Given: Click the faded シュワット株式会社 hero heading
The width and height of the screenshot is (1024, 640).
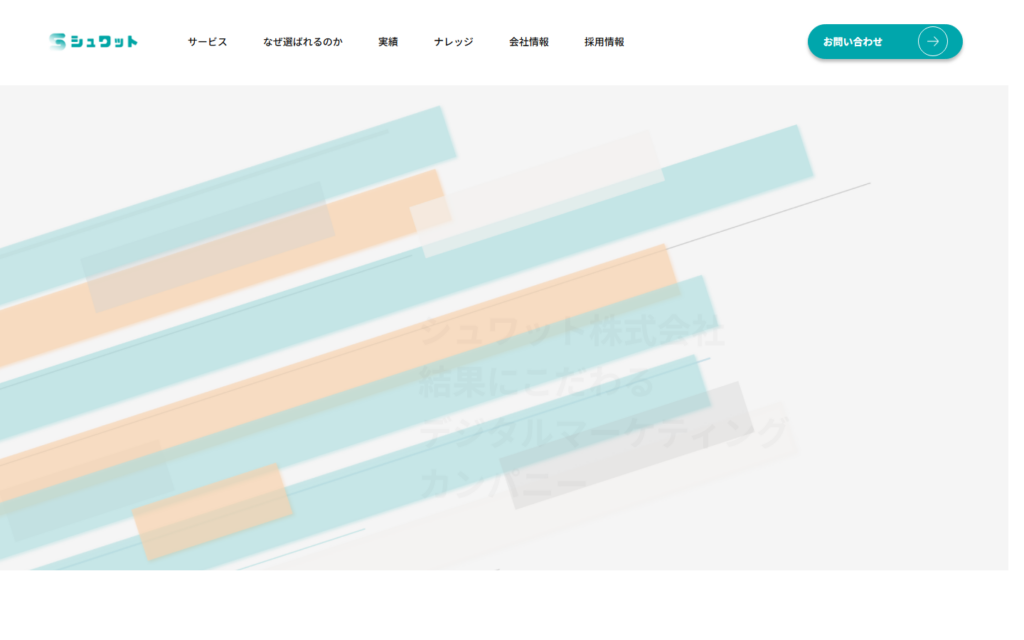Looking at the screenshot, I should (x=572, y=332).
